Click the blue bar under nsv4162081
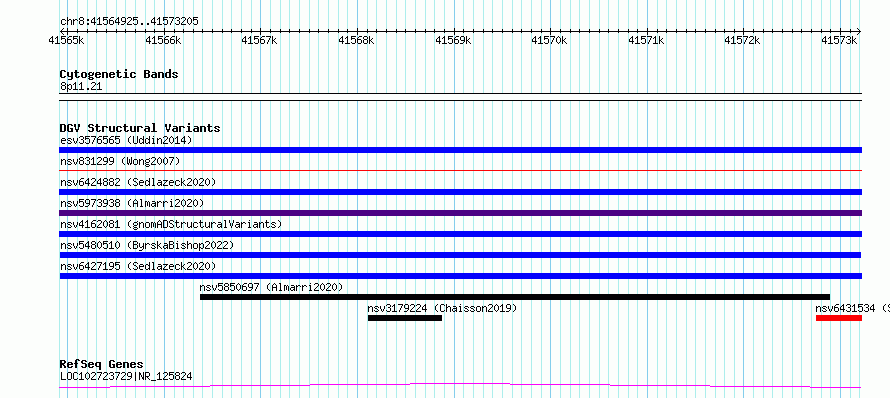890x398 pixels. pos(460,234)
